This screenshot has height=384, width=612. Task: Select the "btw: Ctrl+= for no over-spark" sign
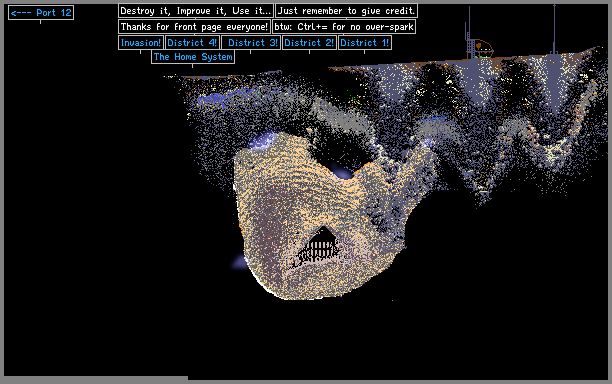[x=344, y=27]
